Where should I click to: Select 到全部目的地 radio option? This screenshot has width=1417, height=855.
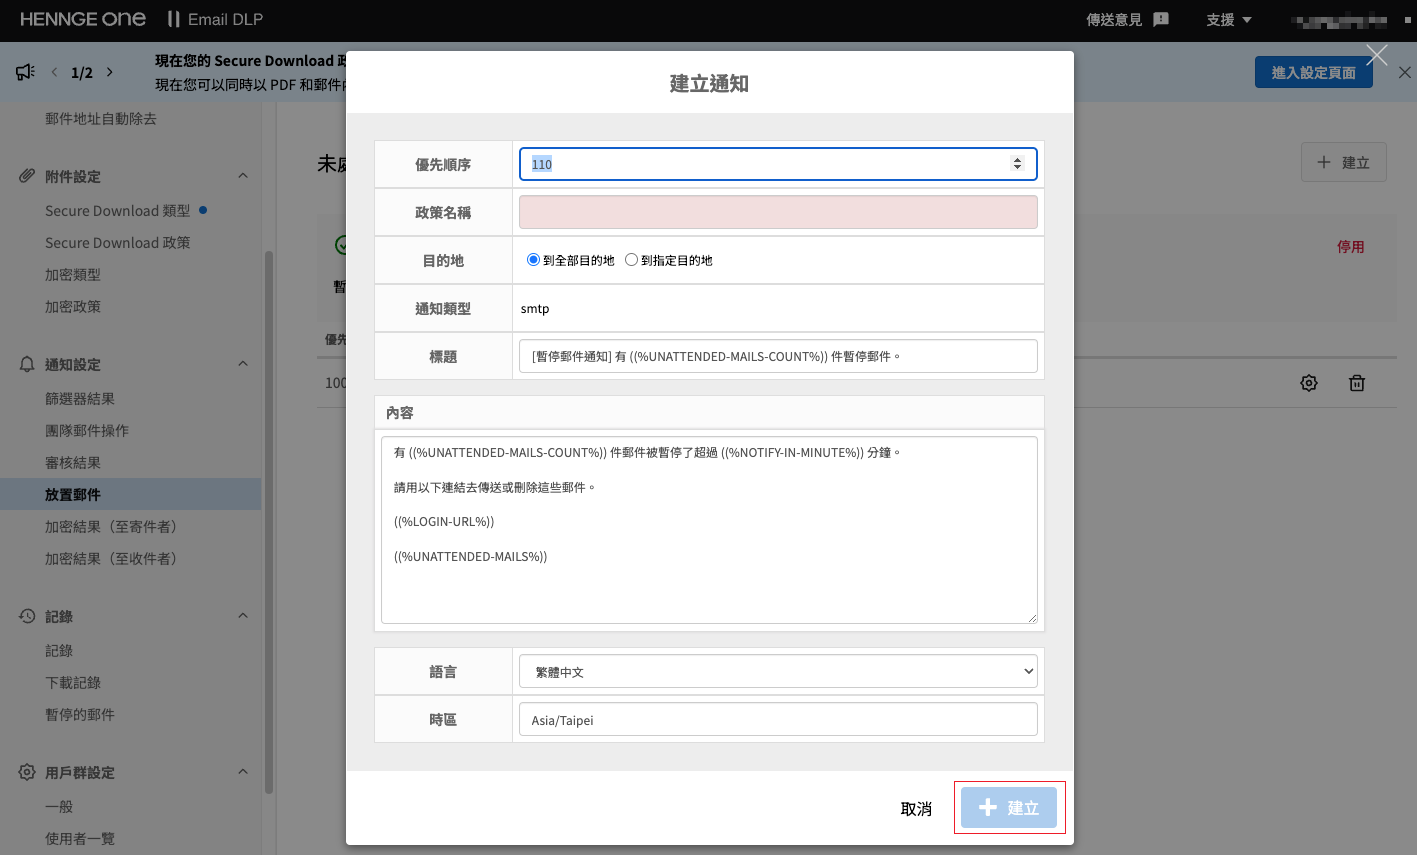(x=533, y=260)
